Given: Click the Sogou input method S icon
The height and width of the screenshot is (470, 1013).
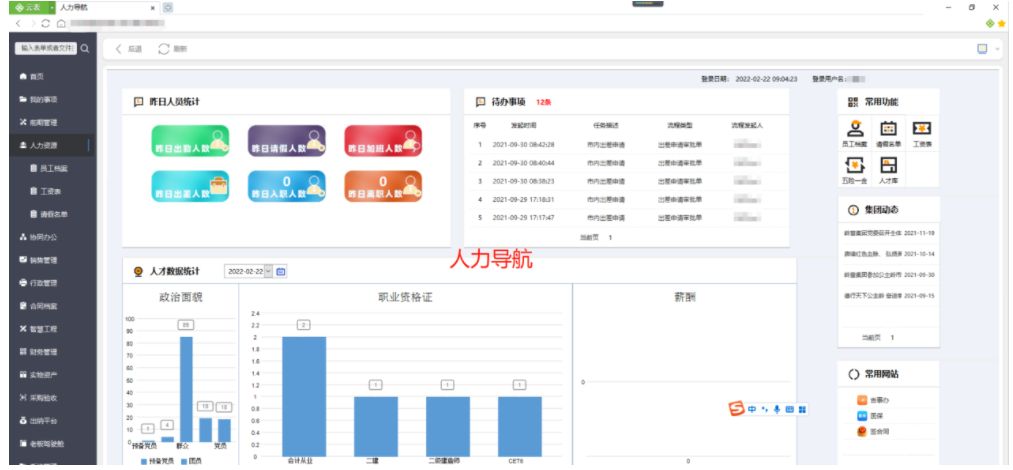Looking at the screenshot, I should (736, 409).
